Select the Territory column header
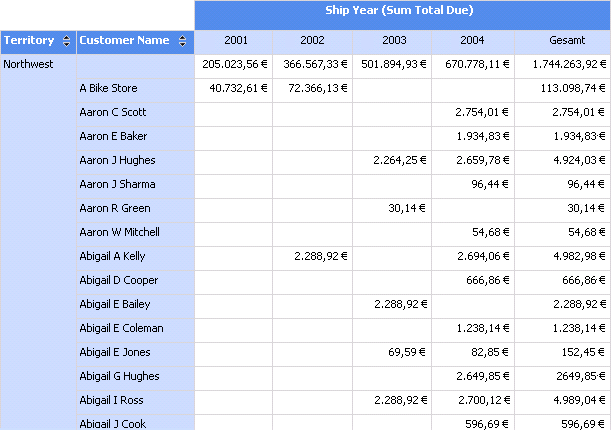This screenshot has width=611, height=430. (x=29, y=41)
